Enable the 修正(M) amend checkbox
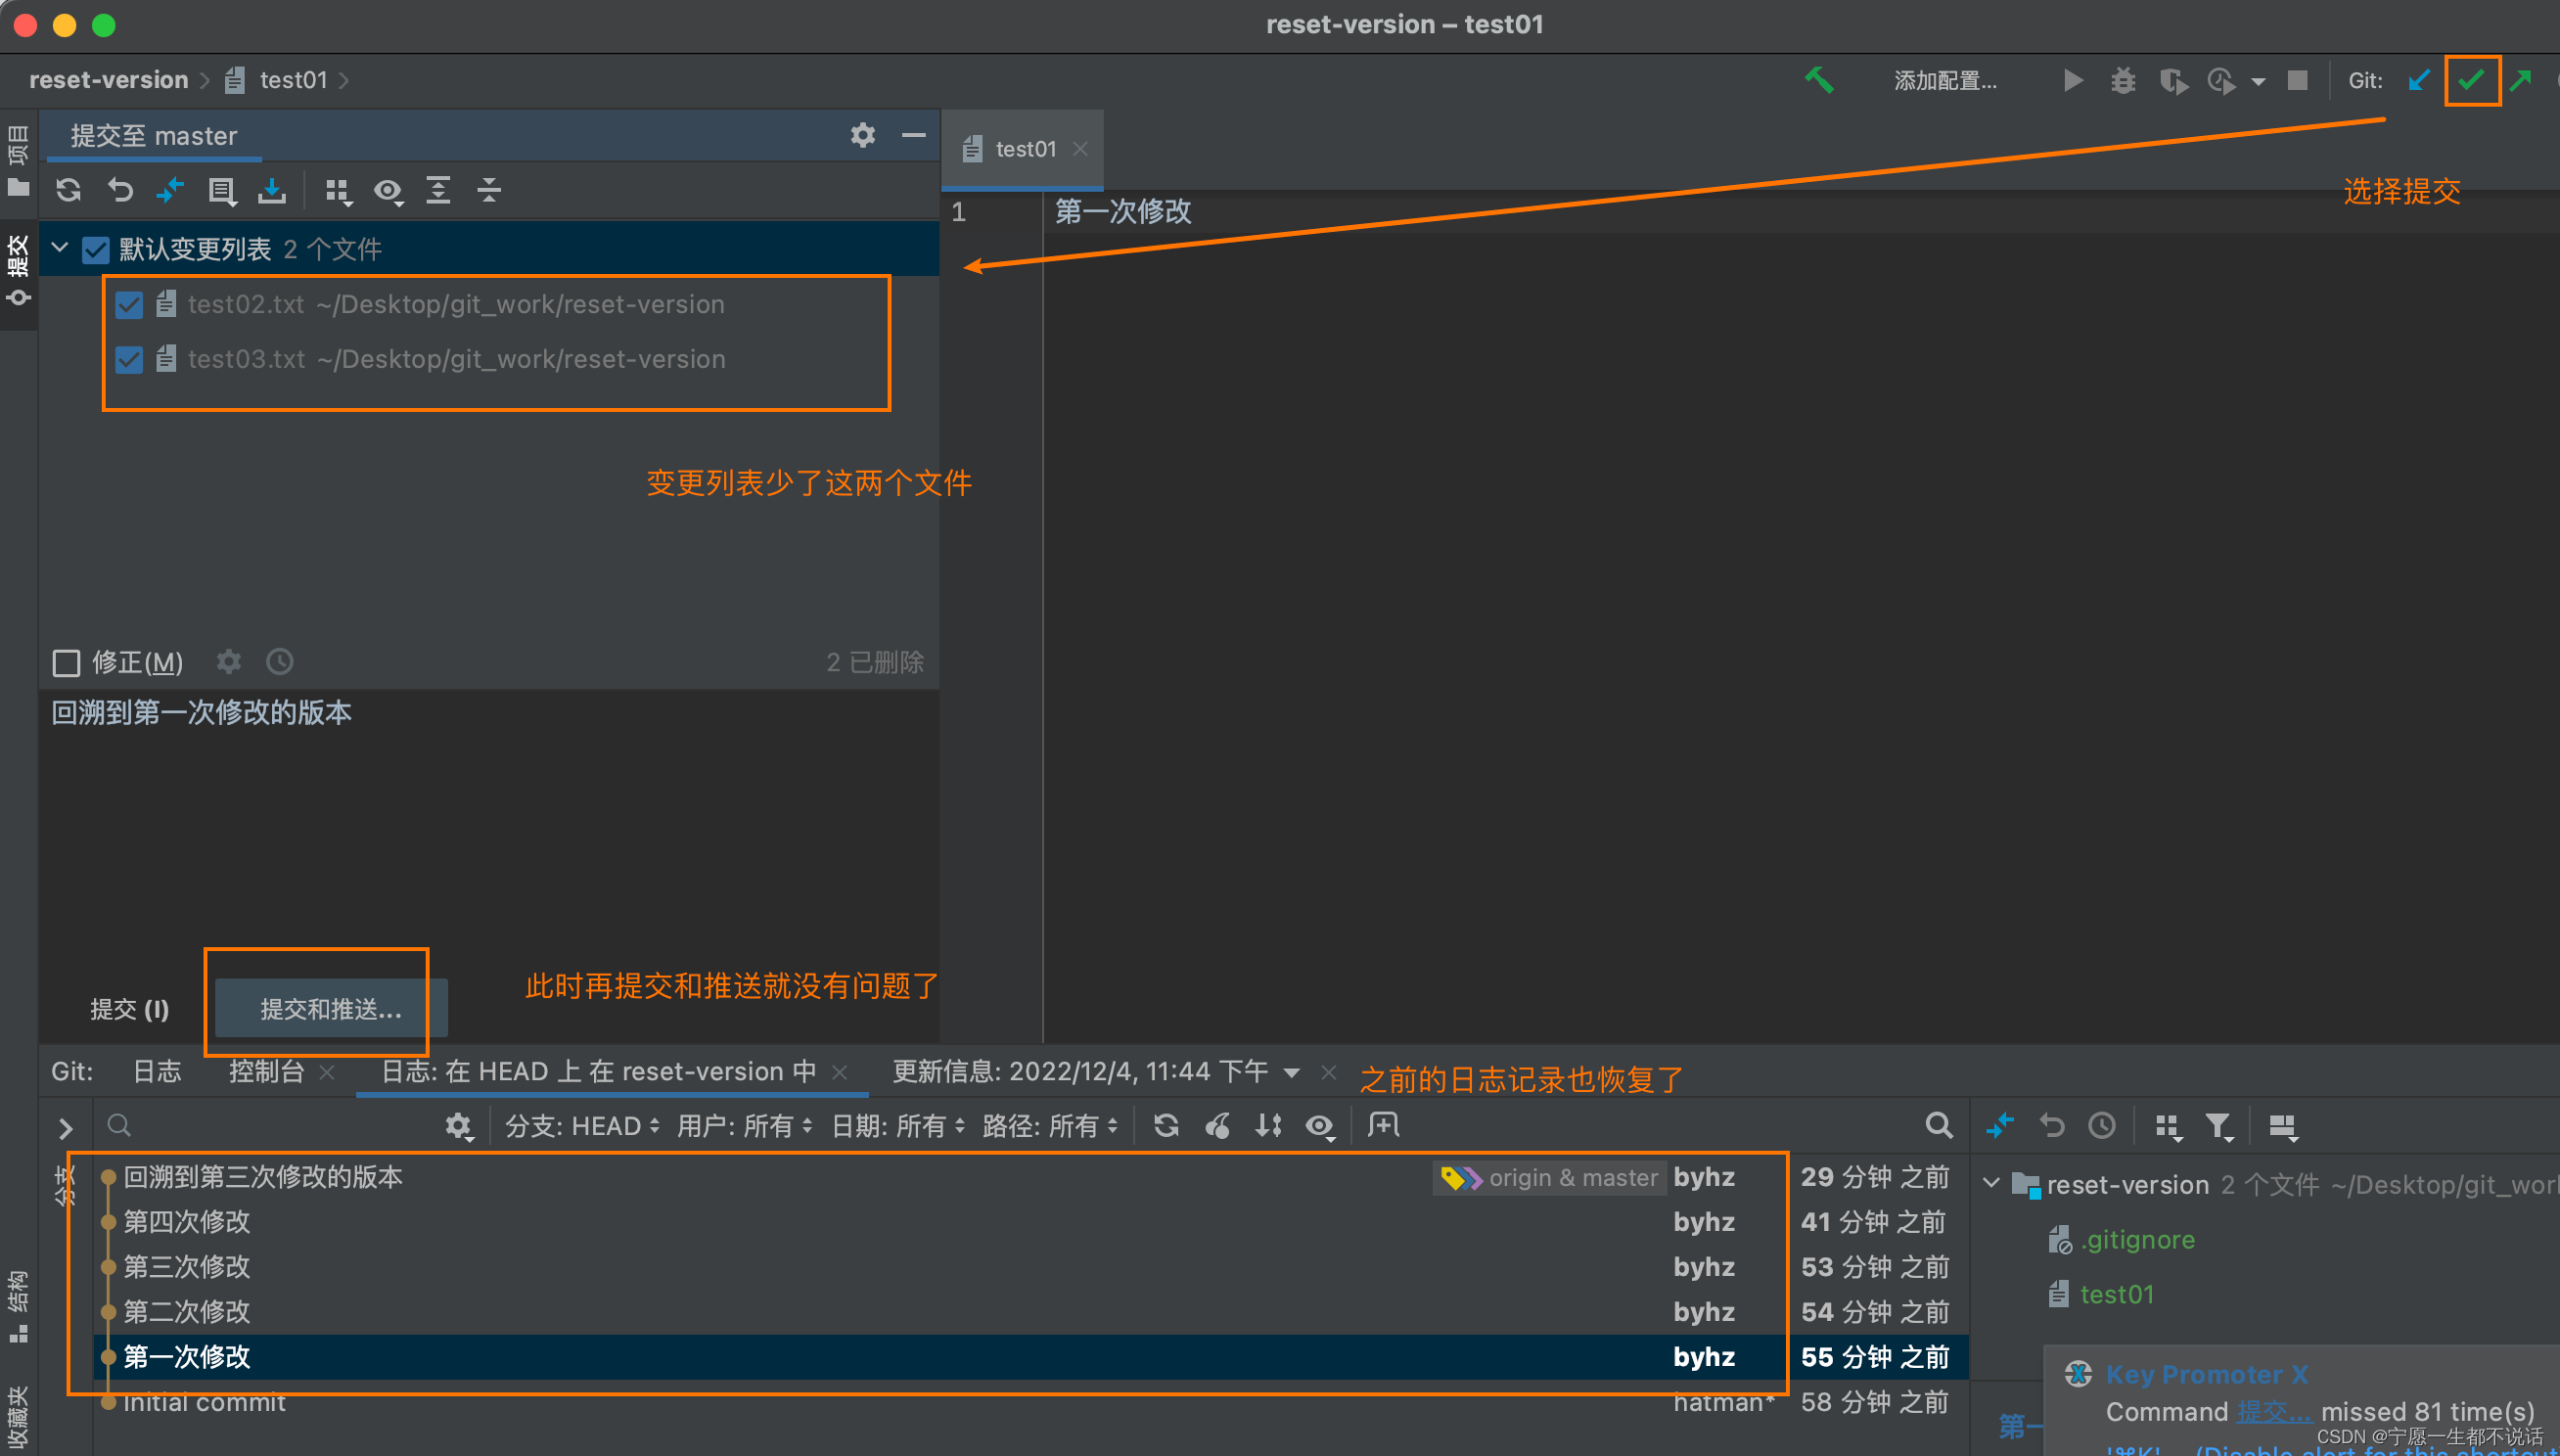 coord(66,662)
